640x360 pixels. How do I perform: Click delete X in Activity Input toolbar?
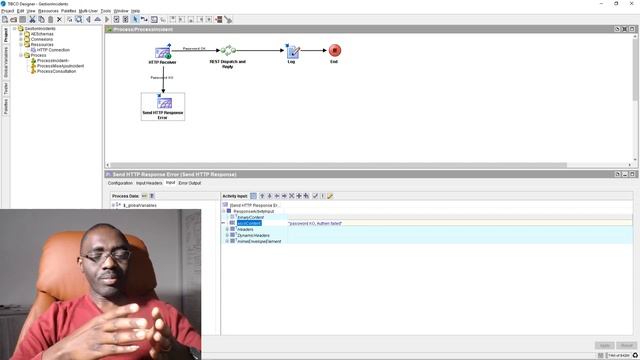click(291, 196)
